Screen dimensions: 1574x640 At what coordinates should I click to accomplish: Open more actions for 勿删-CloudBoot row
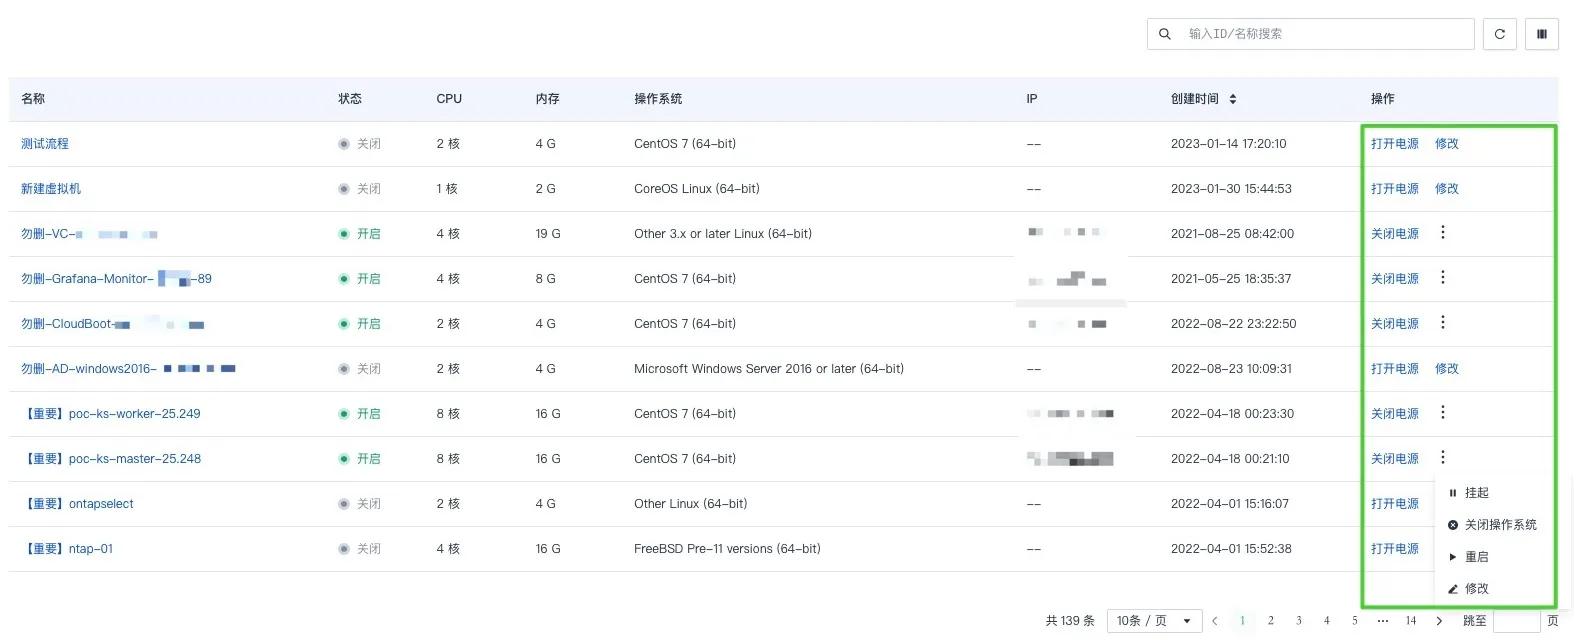(x=1442, y=322)
